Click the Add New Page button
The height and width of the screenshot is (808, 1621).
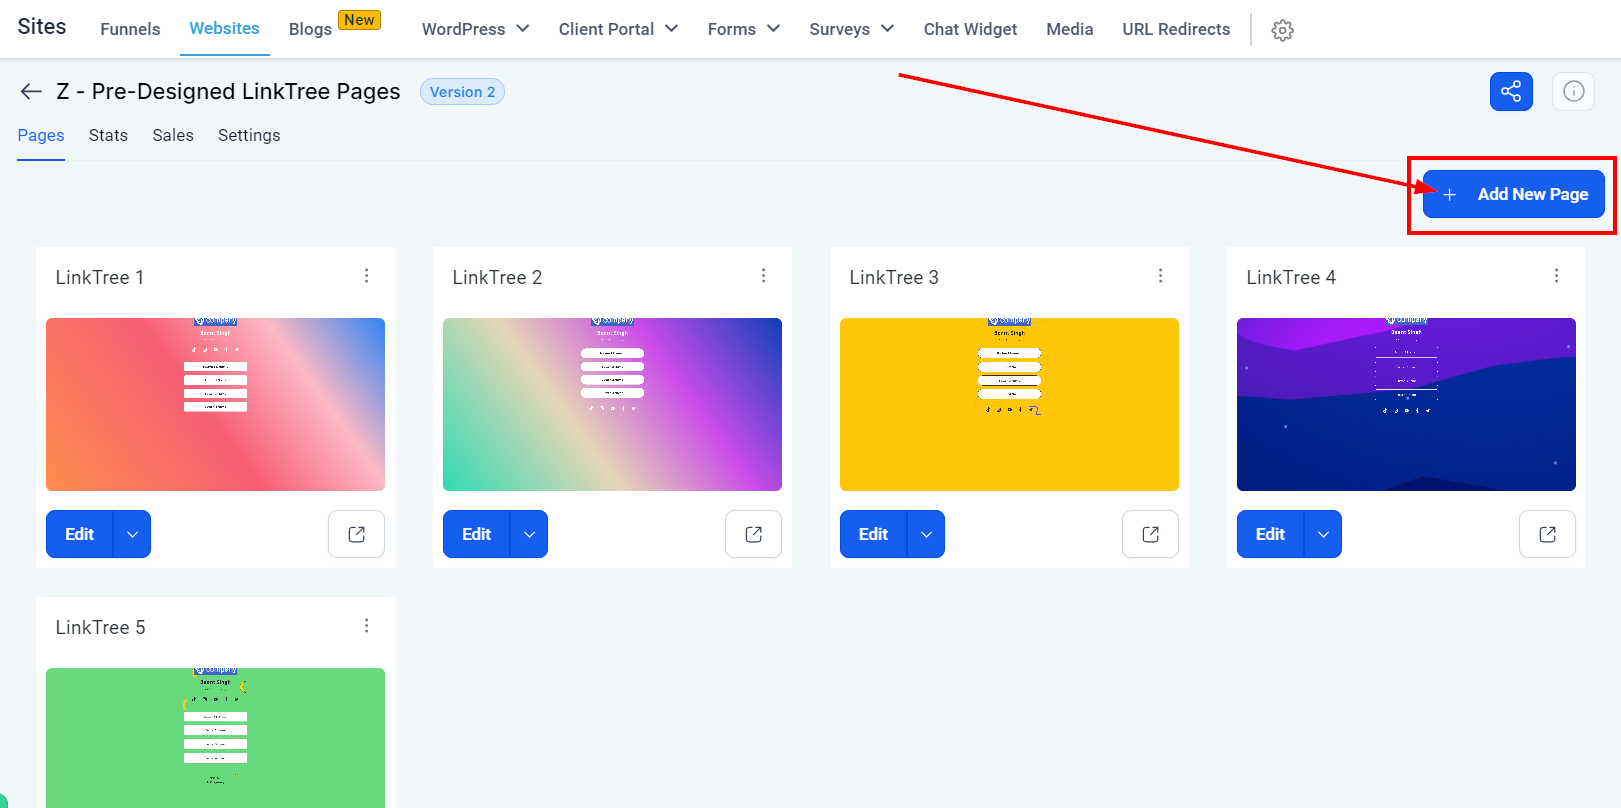pyautogui.click(x=1513, y=194)
